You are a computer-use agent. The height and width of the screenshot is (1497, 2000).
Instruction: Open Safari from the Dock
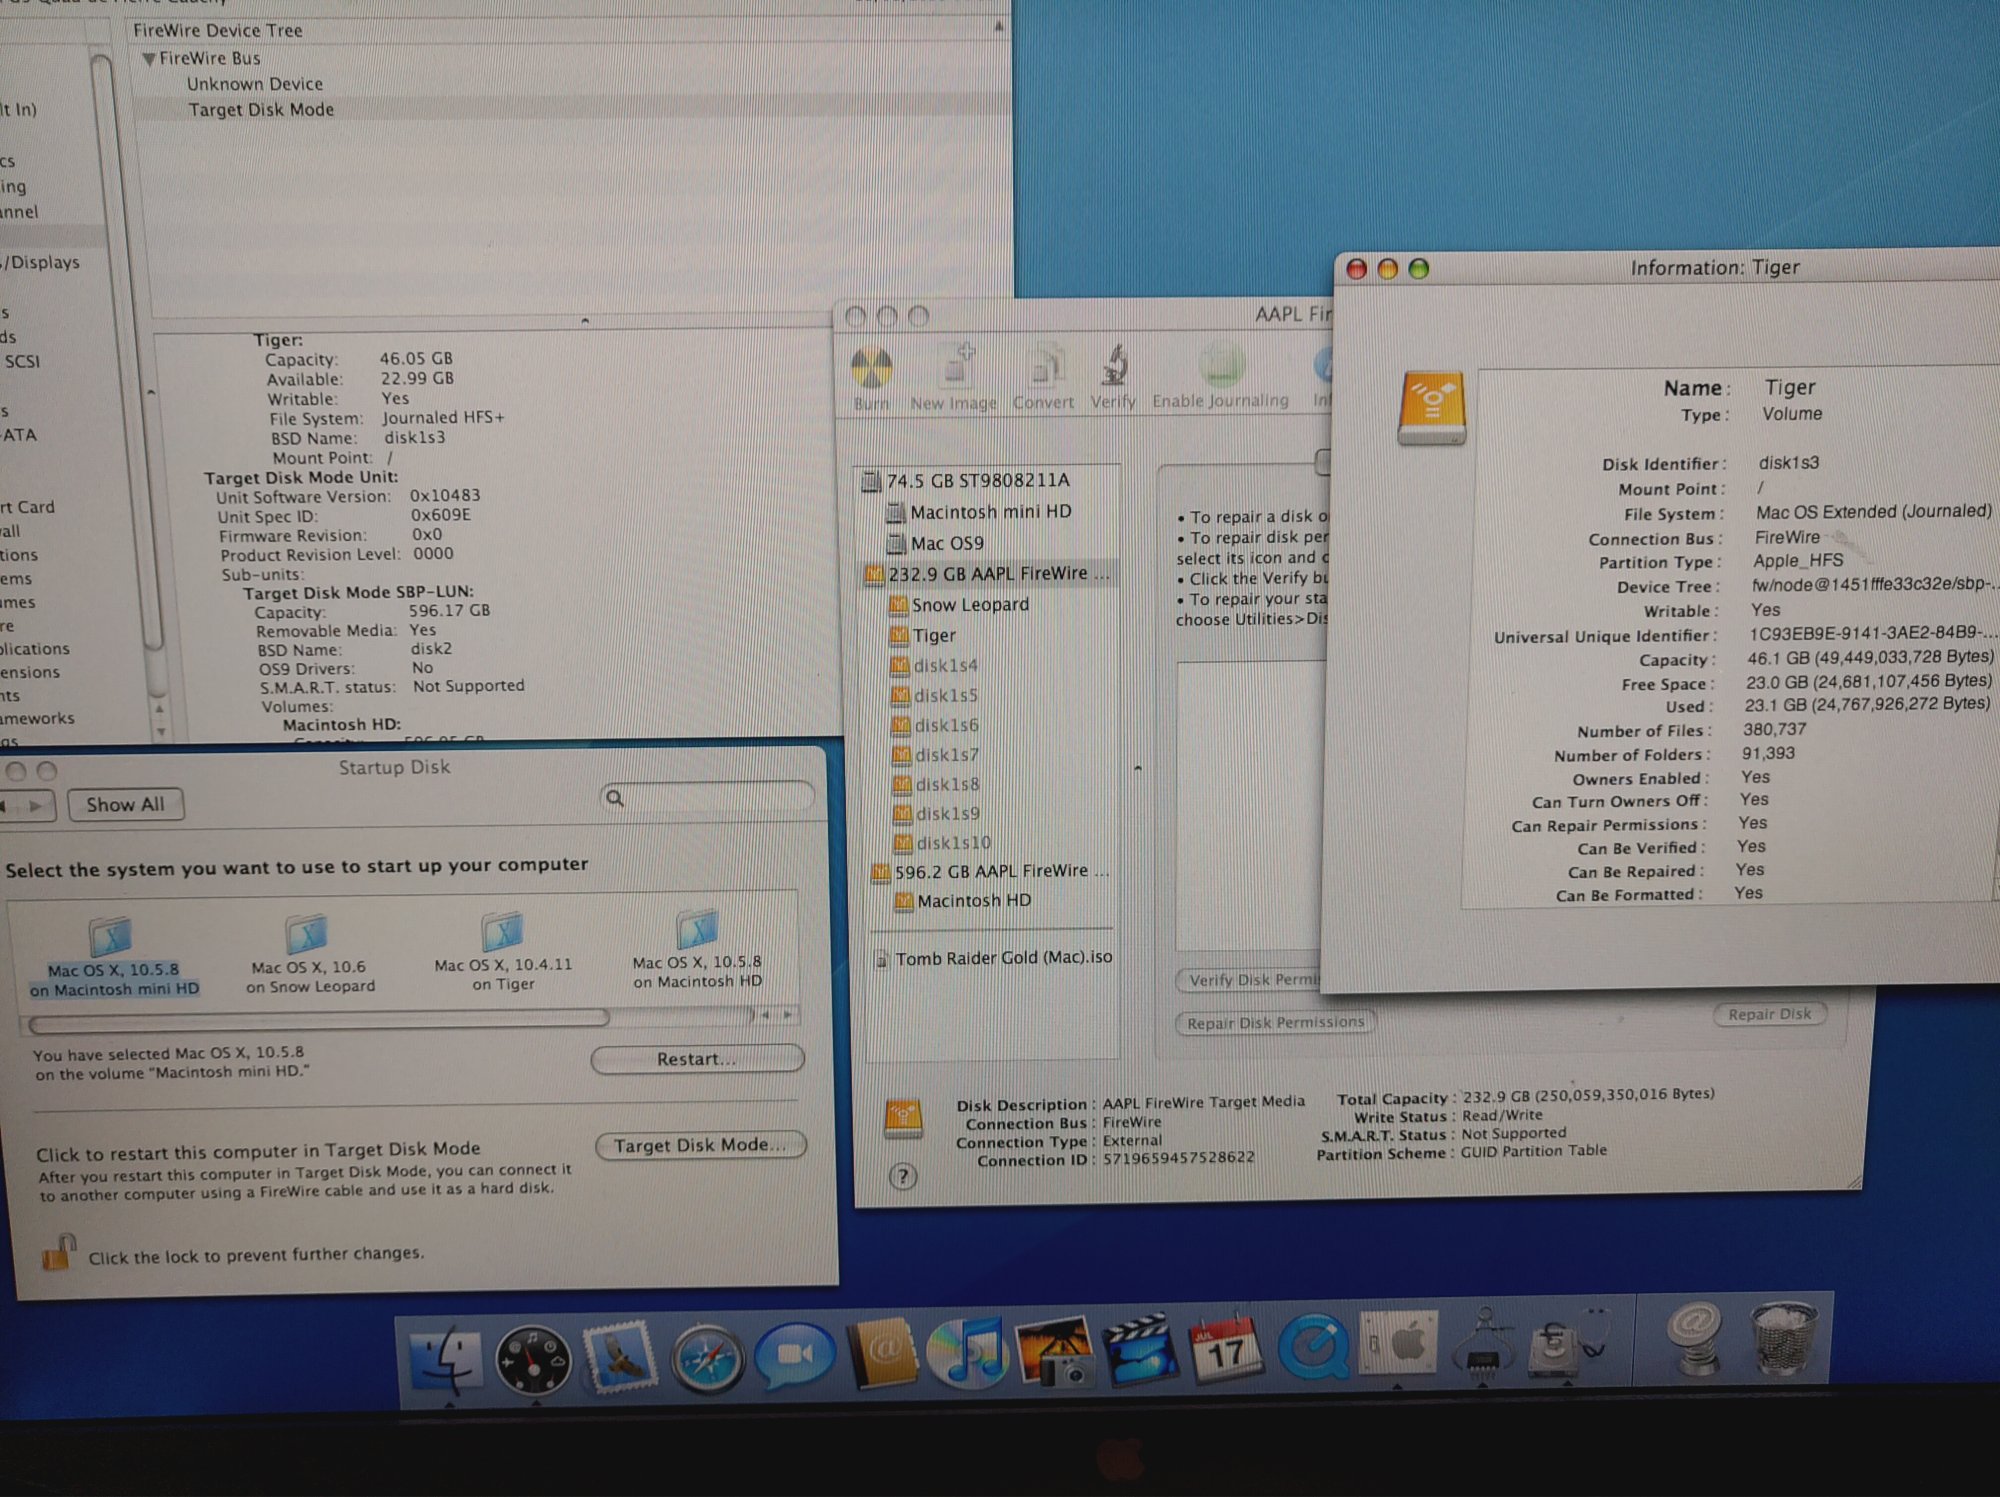tap(707, 1357)
